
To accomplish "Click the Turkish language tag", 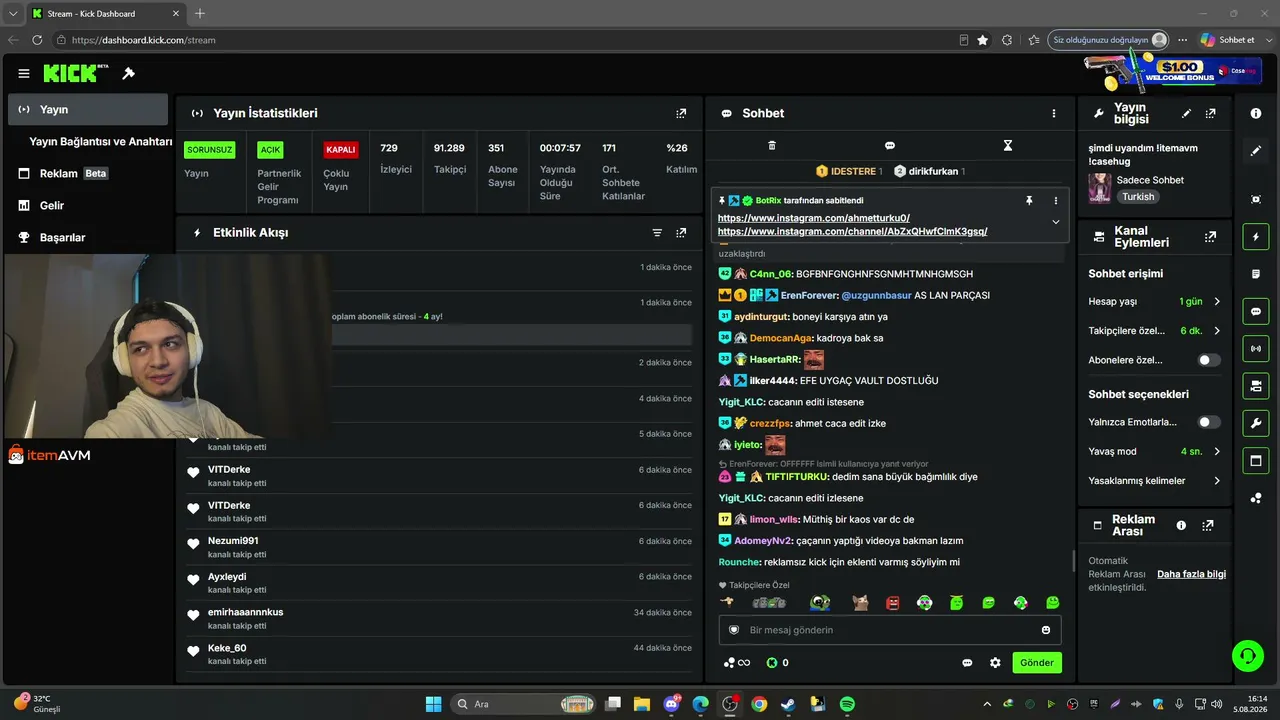I will coord(1138,197).
